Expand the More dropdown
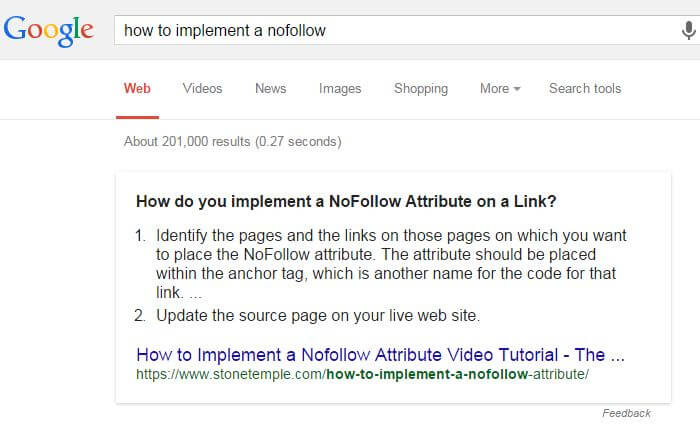 (500, 88)
